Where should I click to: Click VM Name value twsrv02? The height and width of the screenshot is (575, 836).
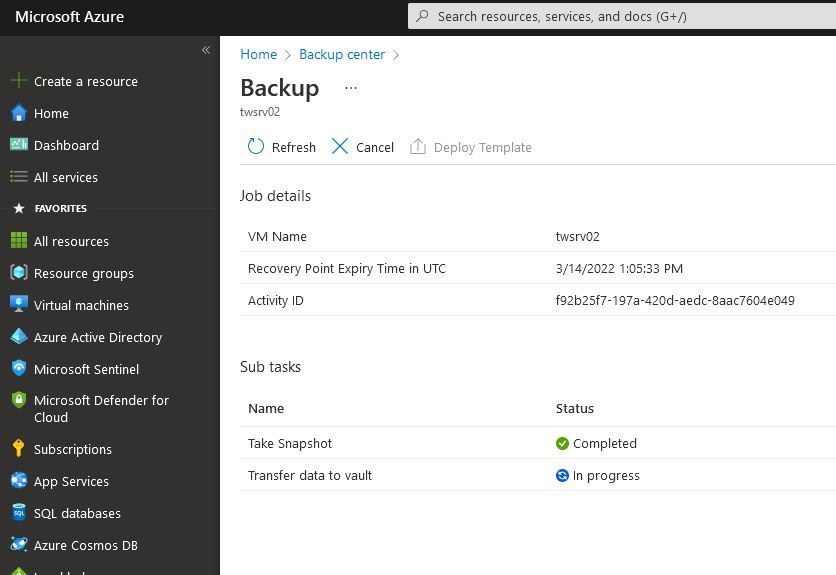pos(577,236)
